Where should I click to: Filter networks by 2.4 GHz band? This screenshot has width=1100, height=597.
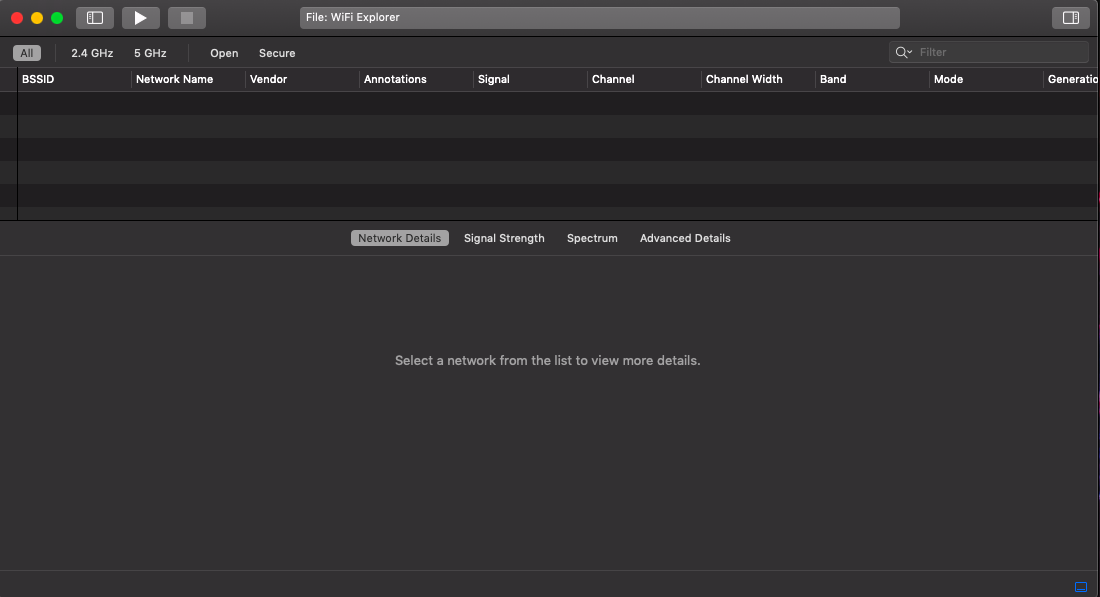[92, 53]
